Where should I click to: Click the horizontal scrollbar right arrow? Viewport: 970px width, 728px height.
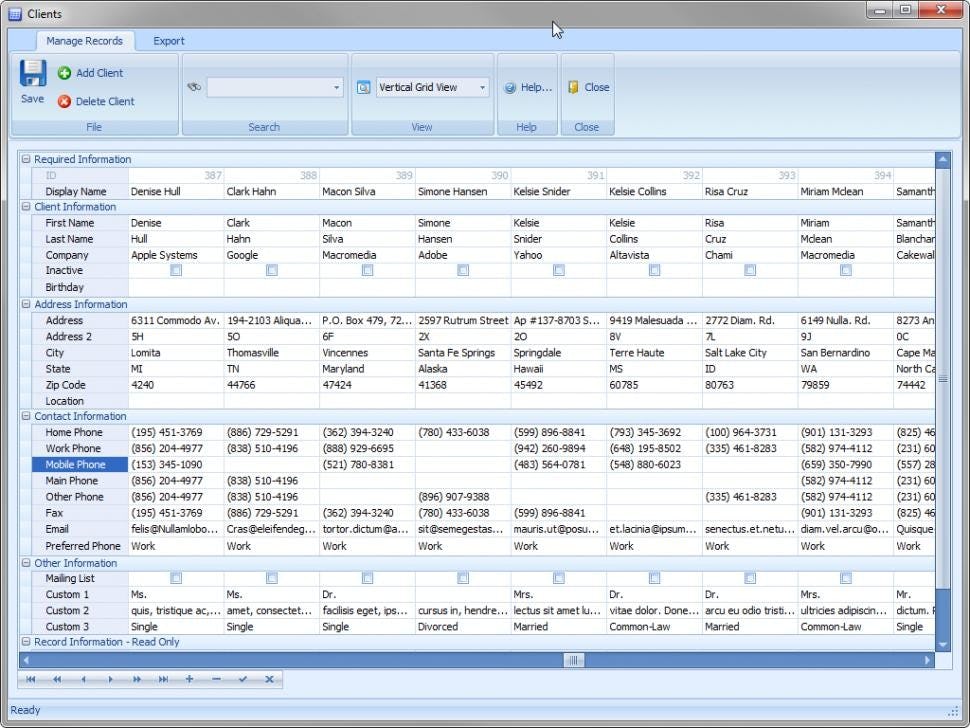click(927, 660)
